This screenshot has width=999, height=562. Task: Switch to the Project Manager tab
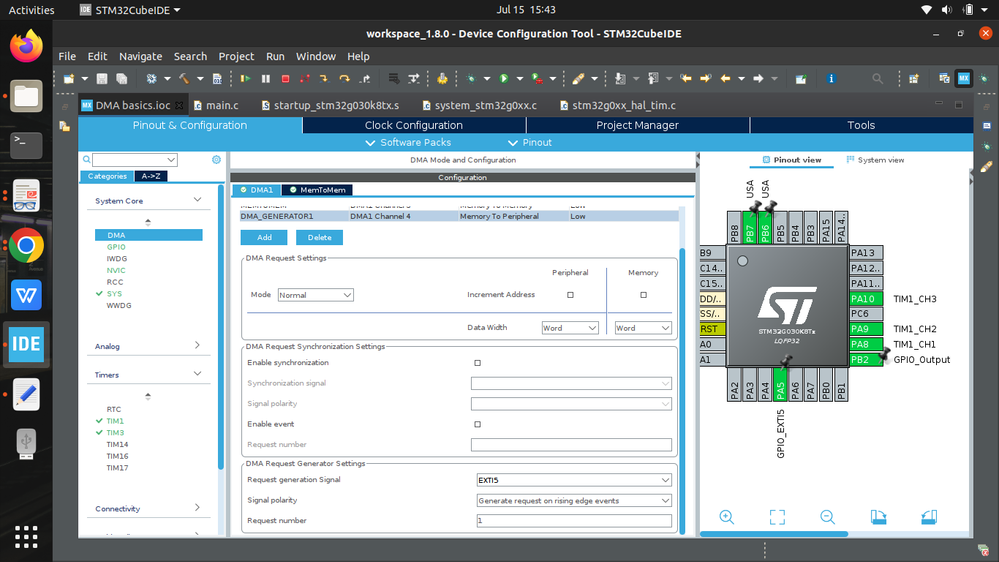[x=637, y=125]
